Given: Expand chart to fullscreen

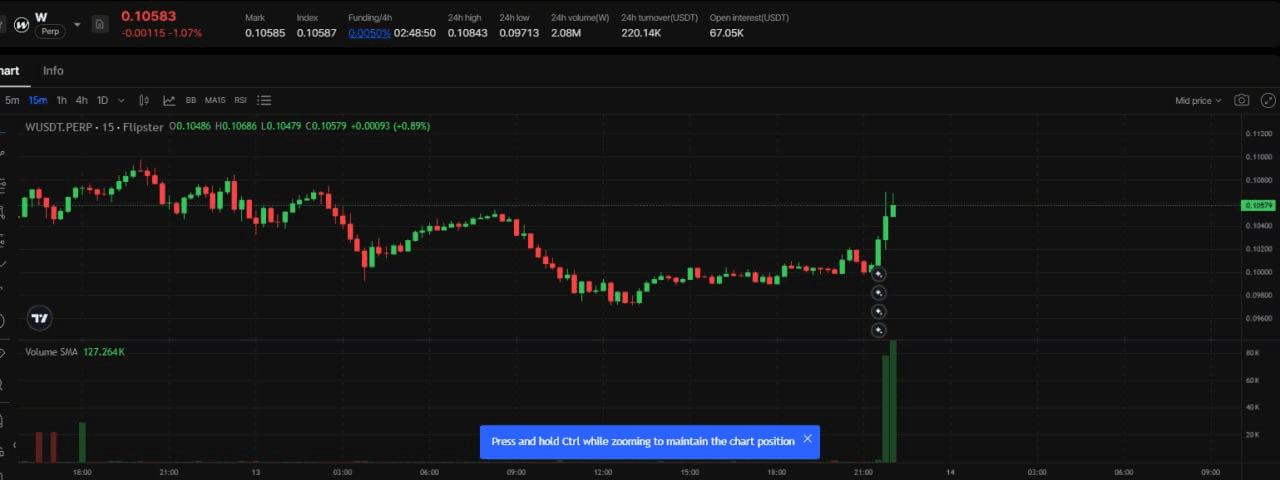Looking at the screenshot, I should point(1269,100).
